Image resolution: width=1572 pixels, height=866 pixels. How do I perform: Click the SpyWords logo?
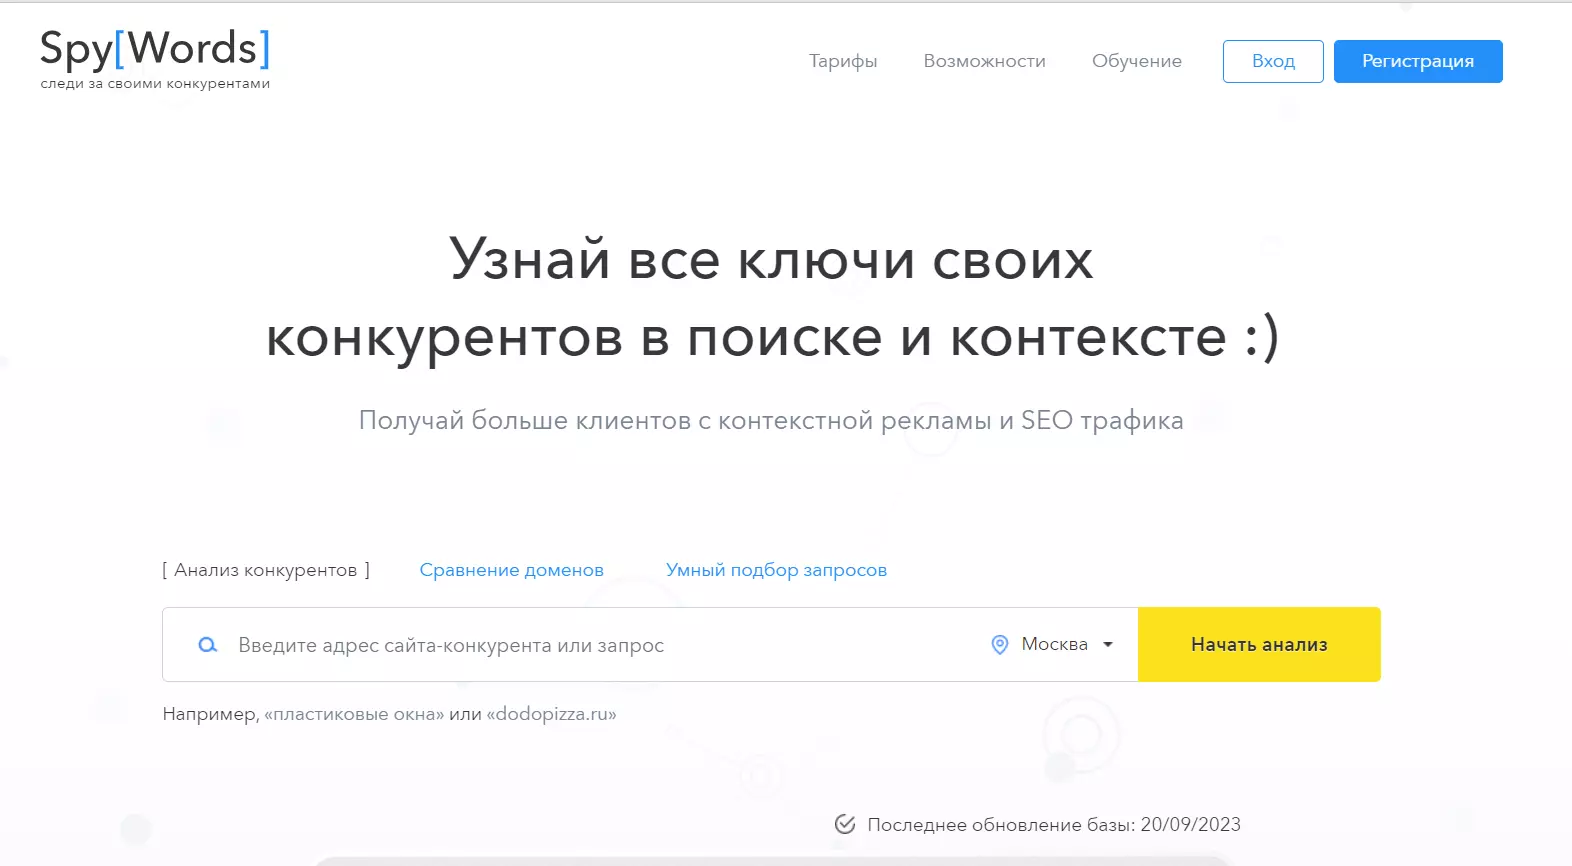click(155, 49)
